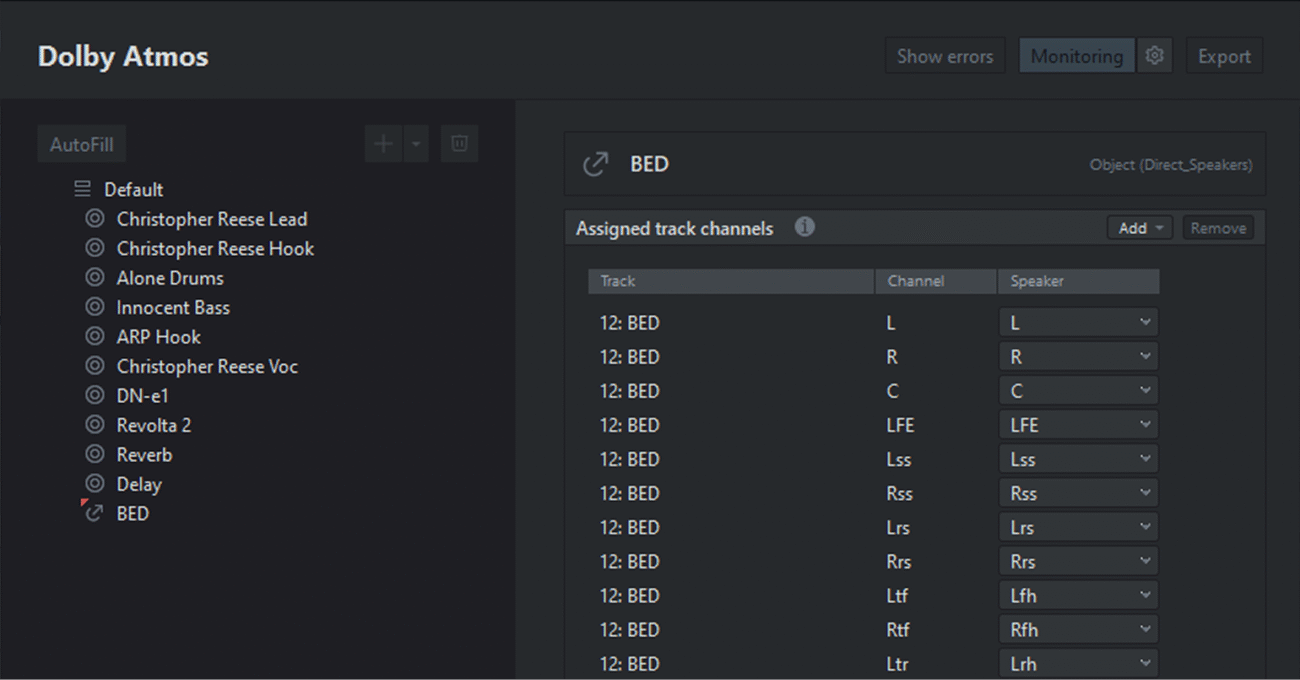Click the delete trash icon in the list toolbar
This screenshot has height=680, width=1300.
tap(459, 144)
